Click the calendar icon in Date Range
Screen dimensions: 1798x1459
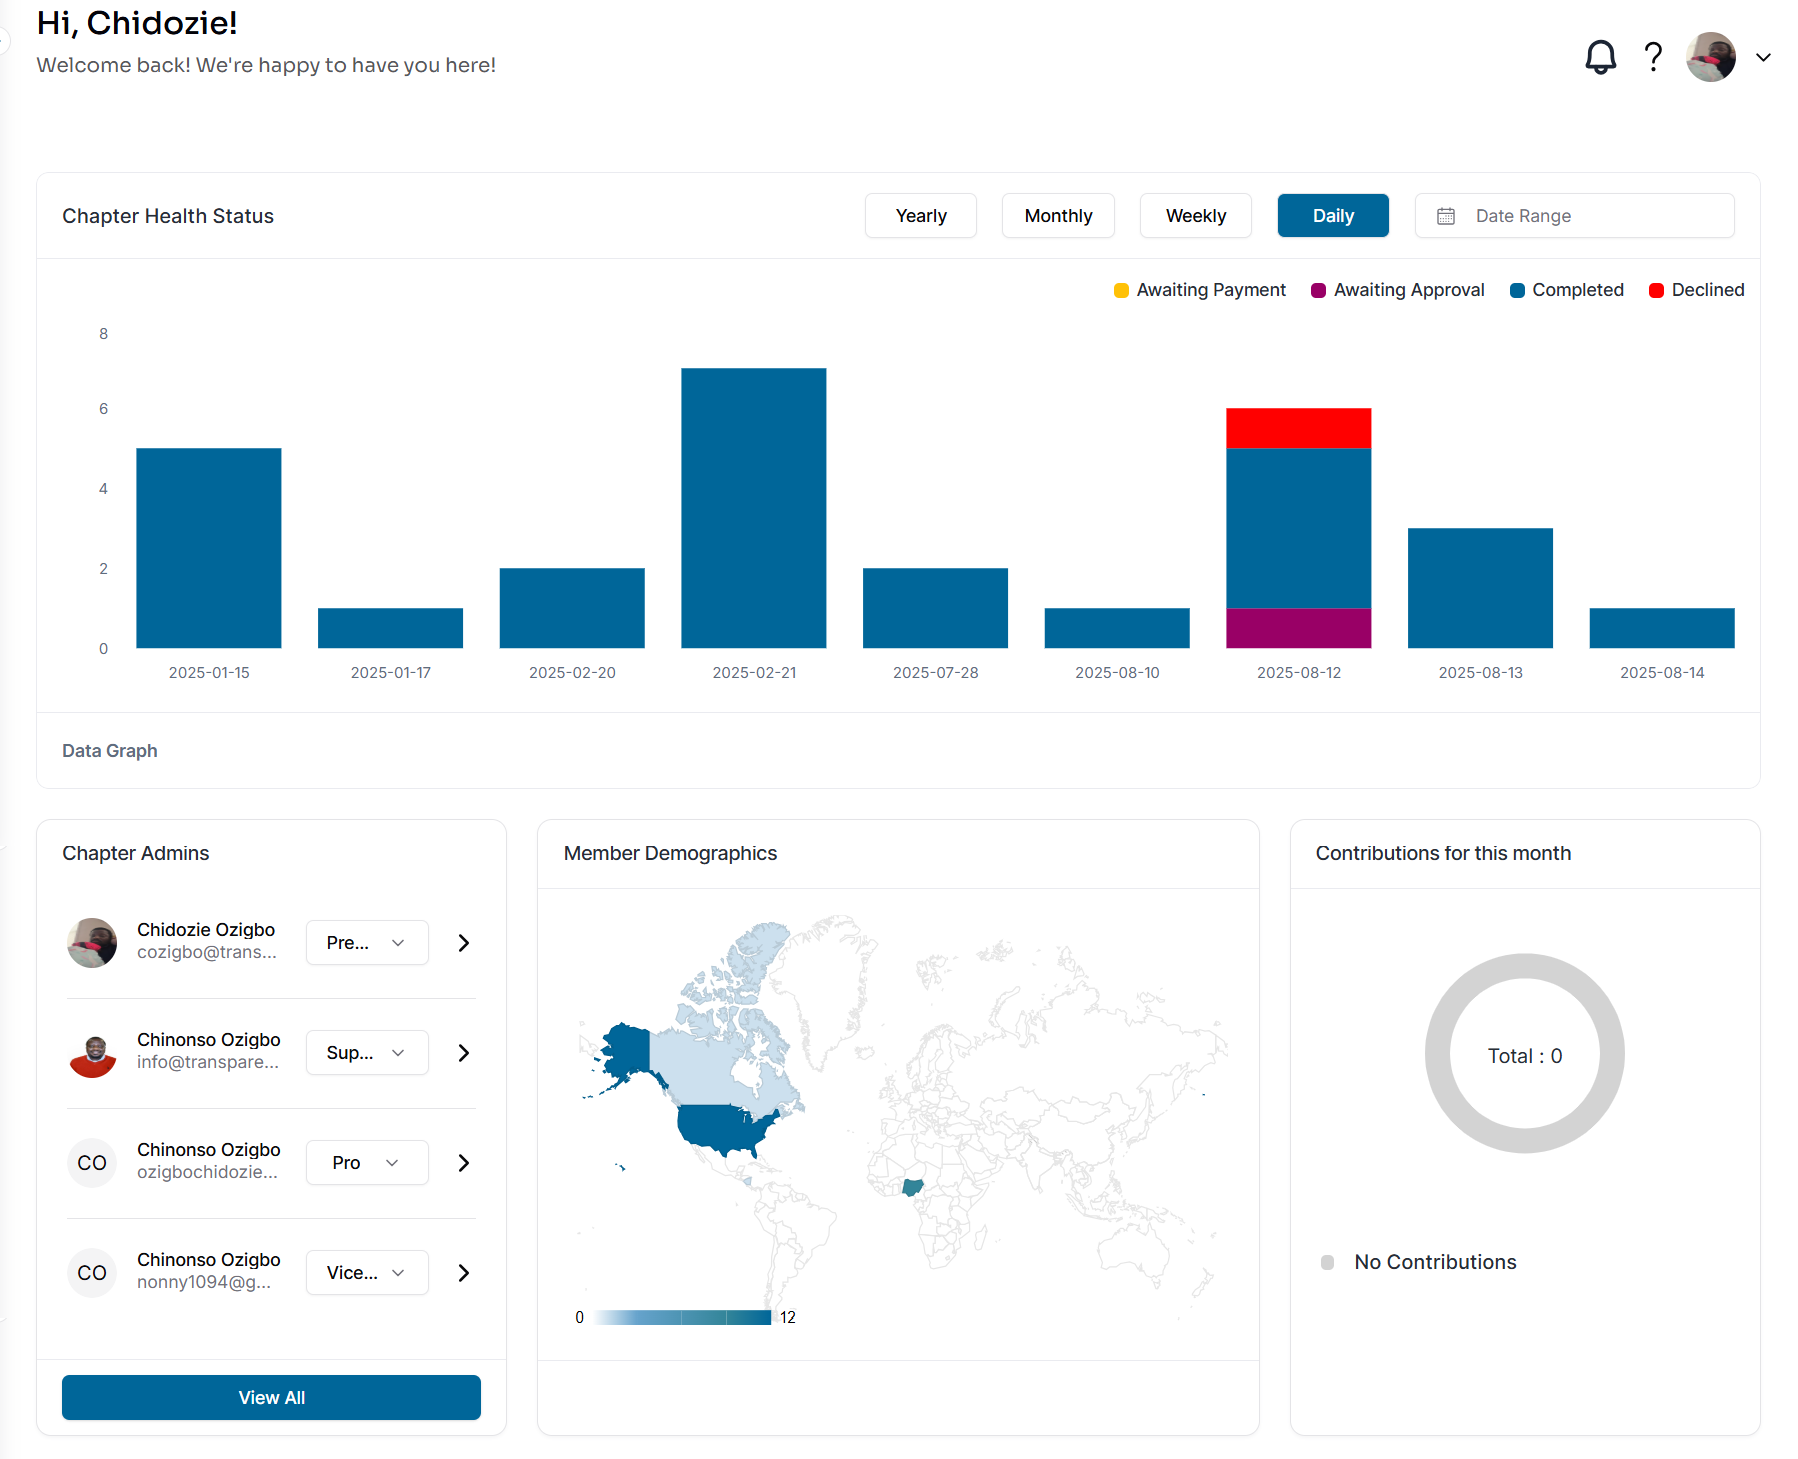click(1446, 215)
